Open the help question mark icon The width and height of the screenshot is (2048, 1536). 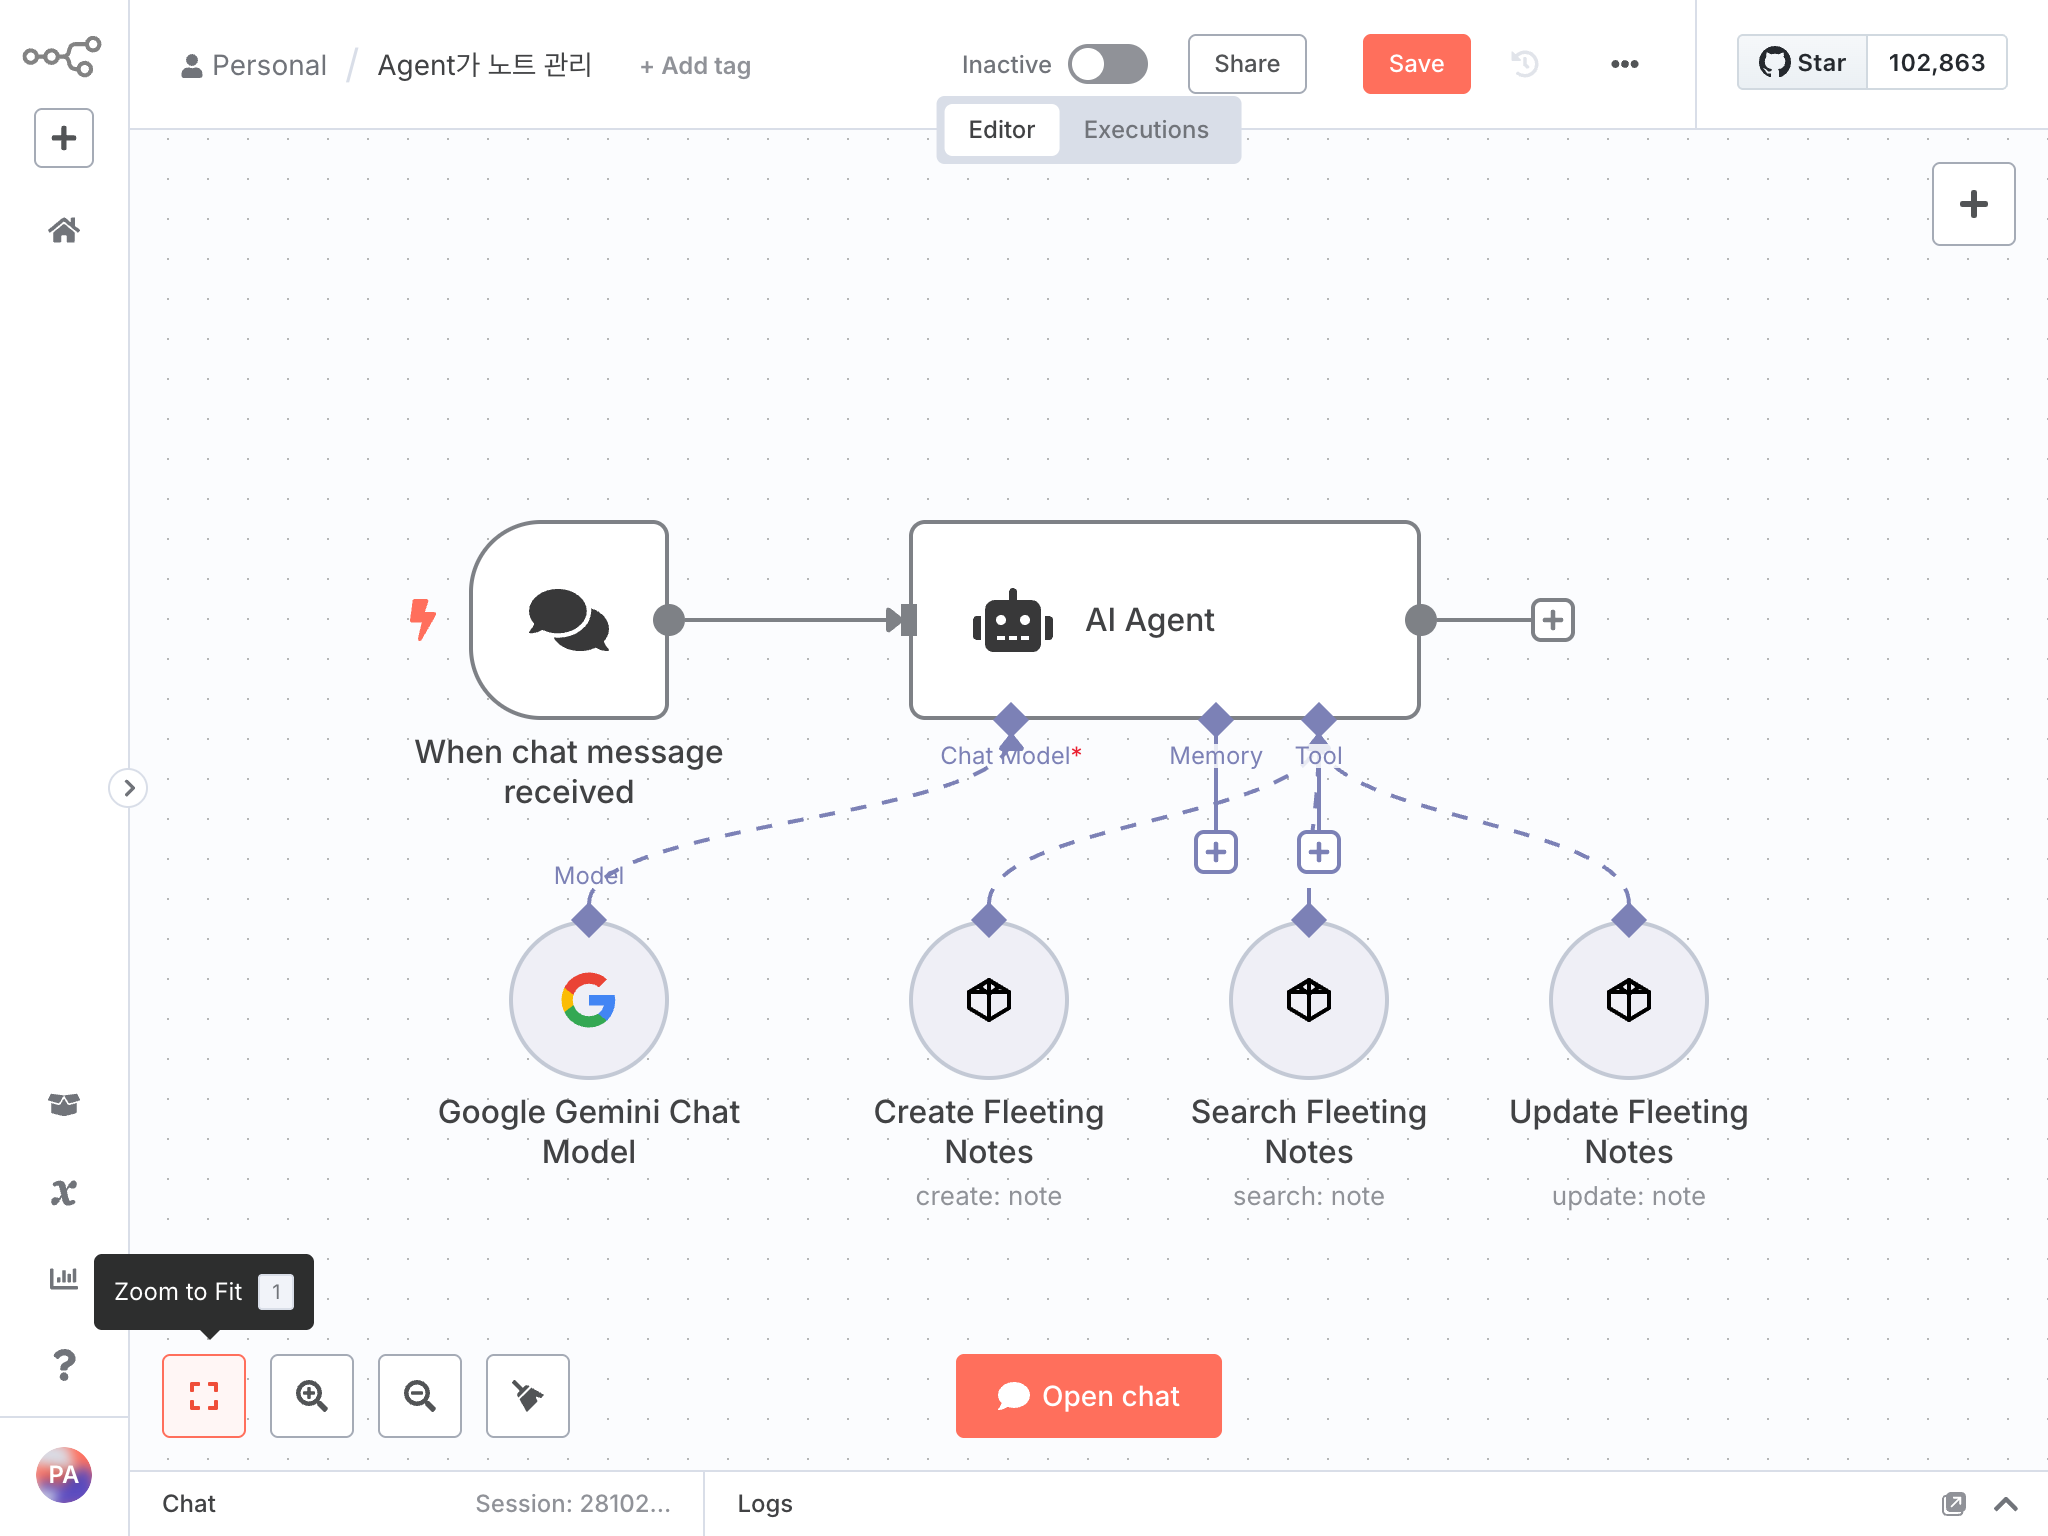coord(64,1364)
